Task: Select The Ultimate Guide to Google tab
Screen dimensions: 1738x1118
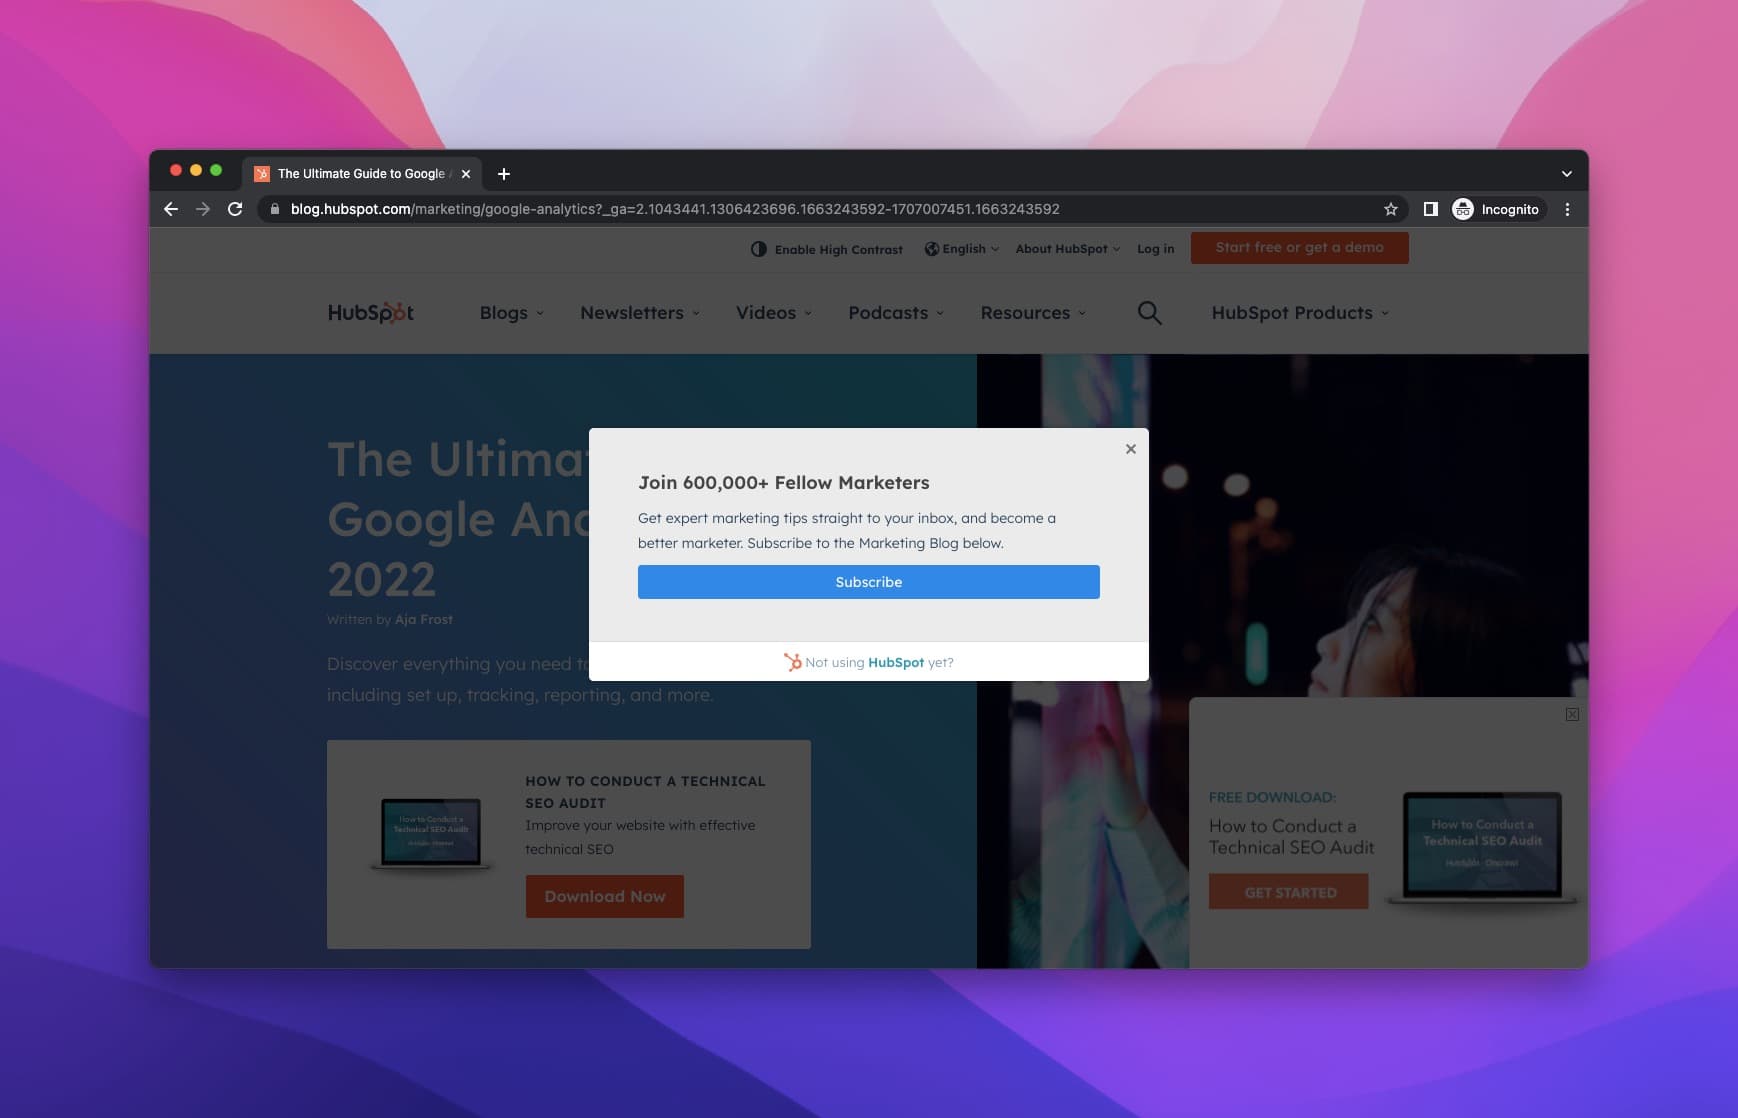Action: [362, 174]
